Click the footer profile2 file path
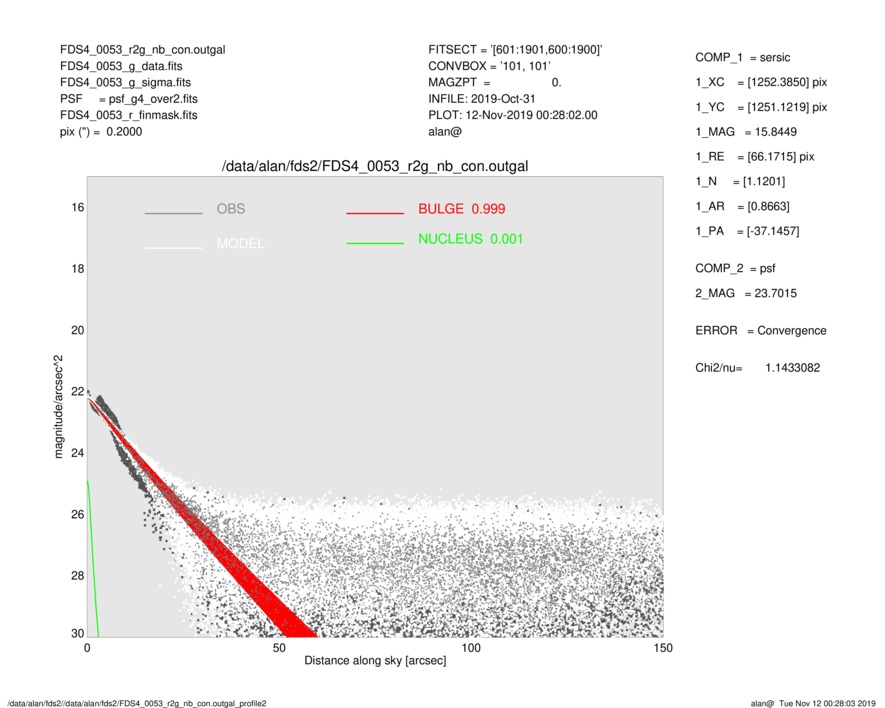This screenshot has width=885, height=708. (x=137, y=703)
